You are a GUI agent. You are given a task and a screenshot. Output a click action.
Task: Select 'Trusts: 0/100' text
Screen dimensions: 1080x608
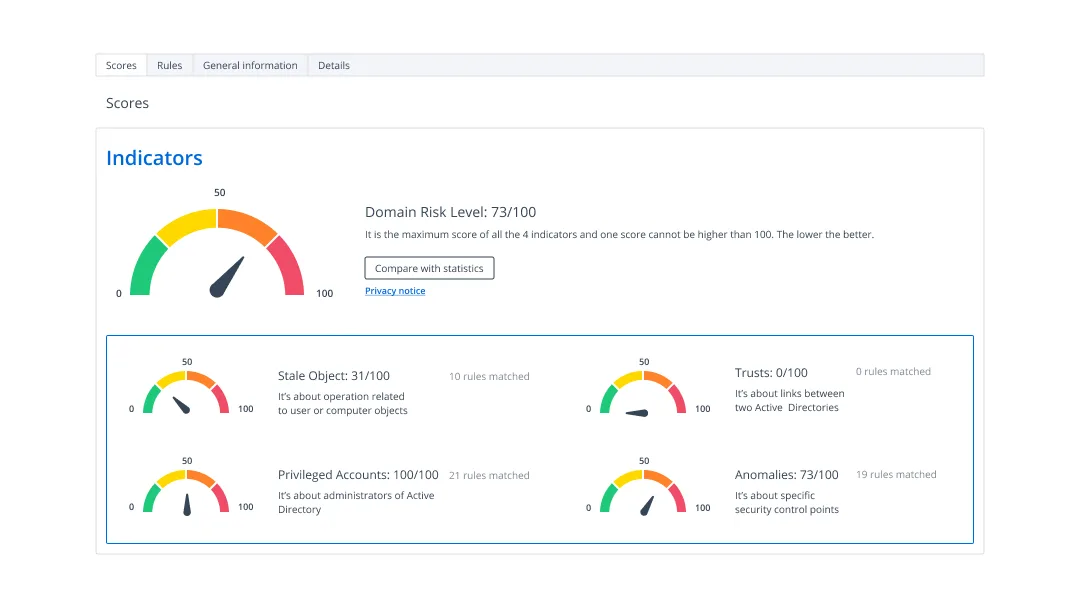pos(771,373)
